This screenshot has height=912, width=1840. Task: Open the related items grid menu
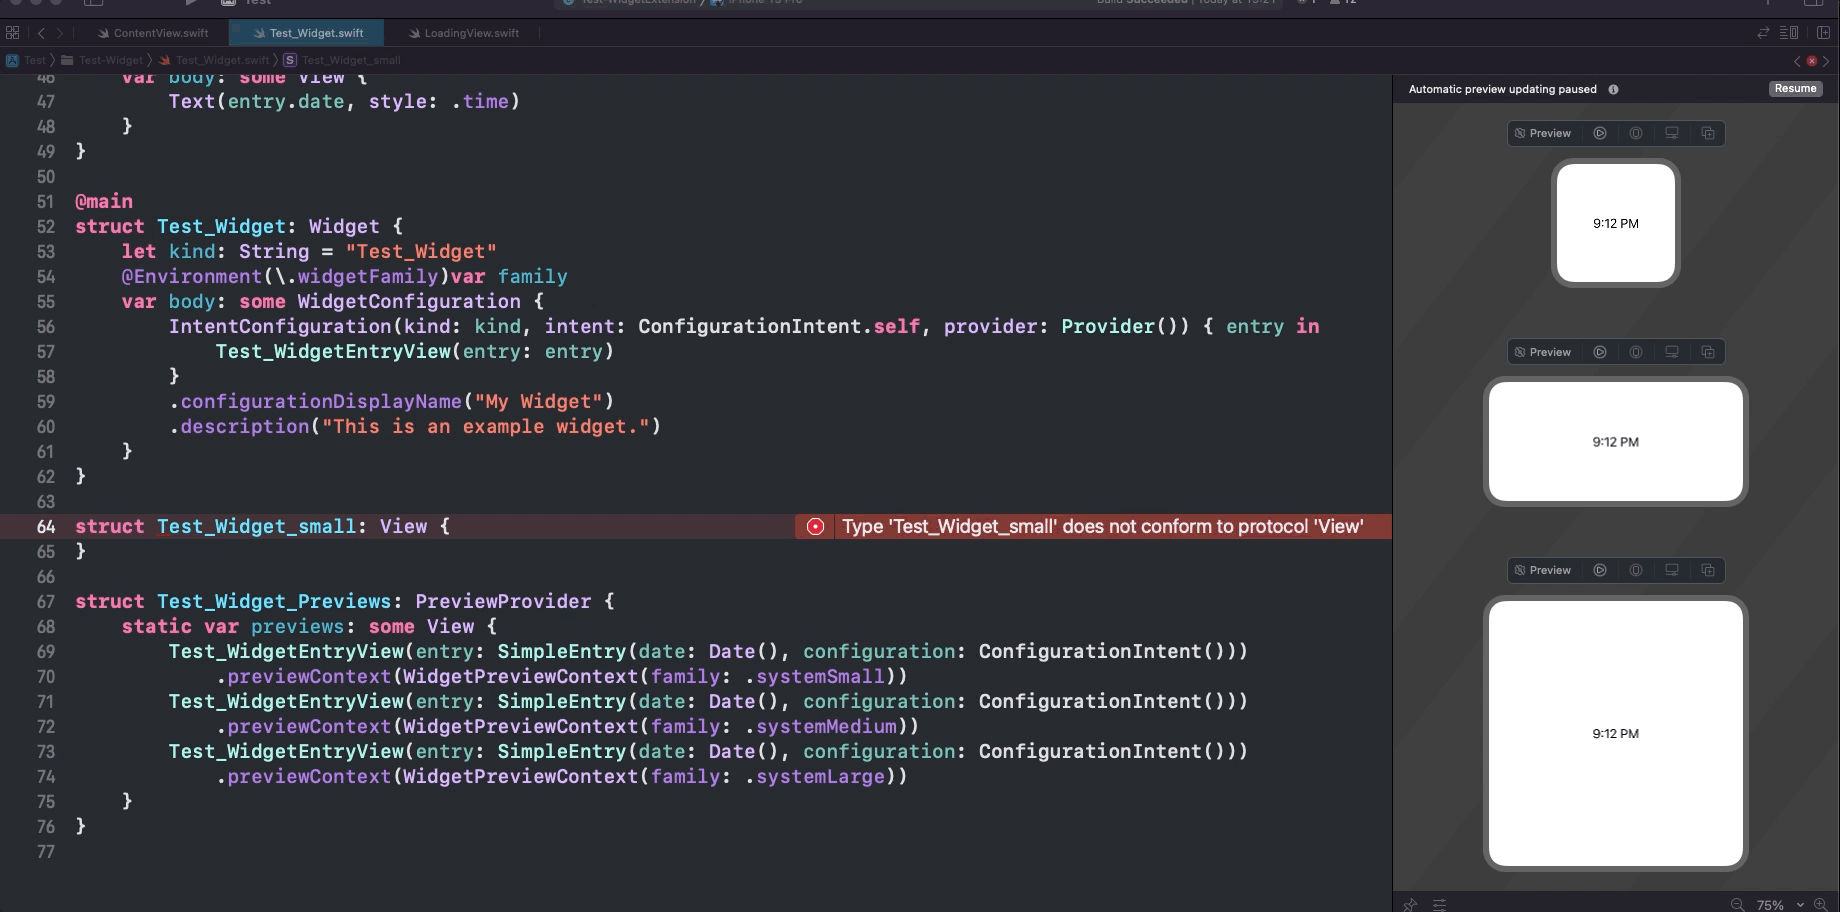[12, 33]
